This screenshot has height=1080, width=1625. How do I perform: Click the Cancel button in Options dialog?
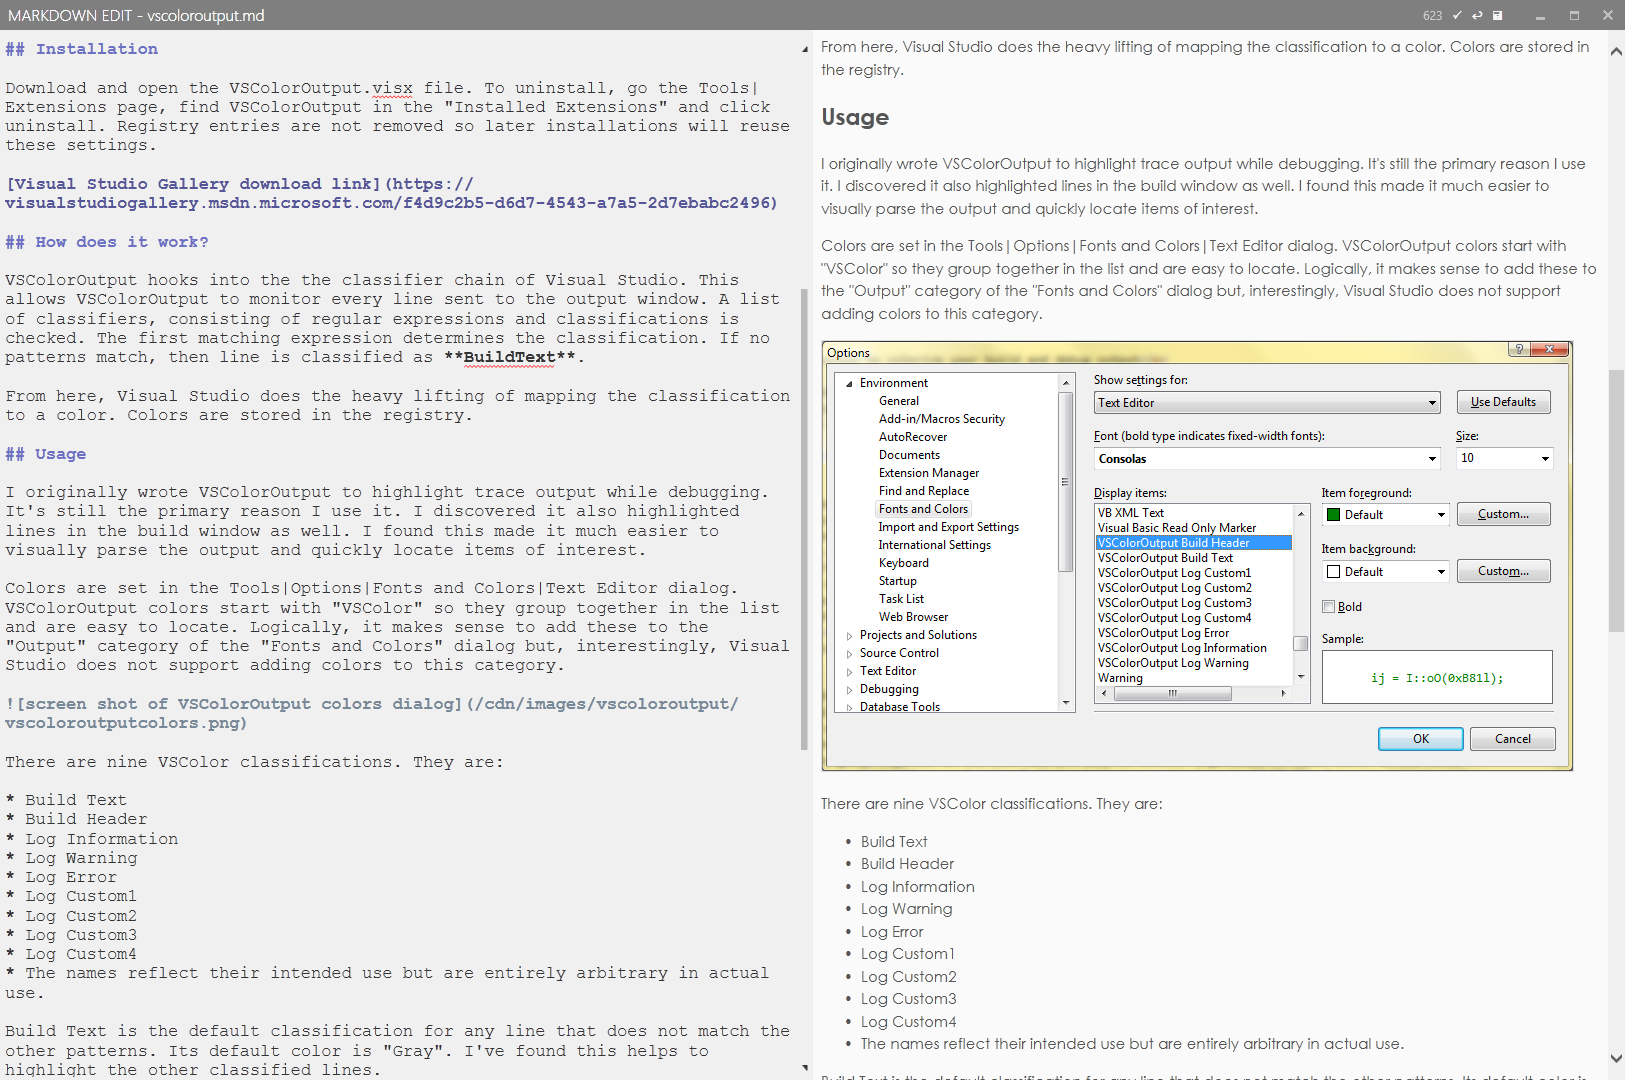(1512, 739)
